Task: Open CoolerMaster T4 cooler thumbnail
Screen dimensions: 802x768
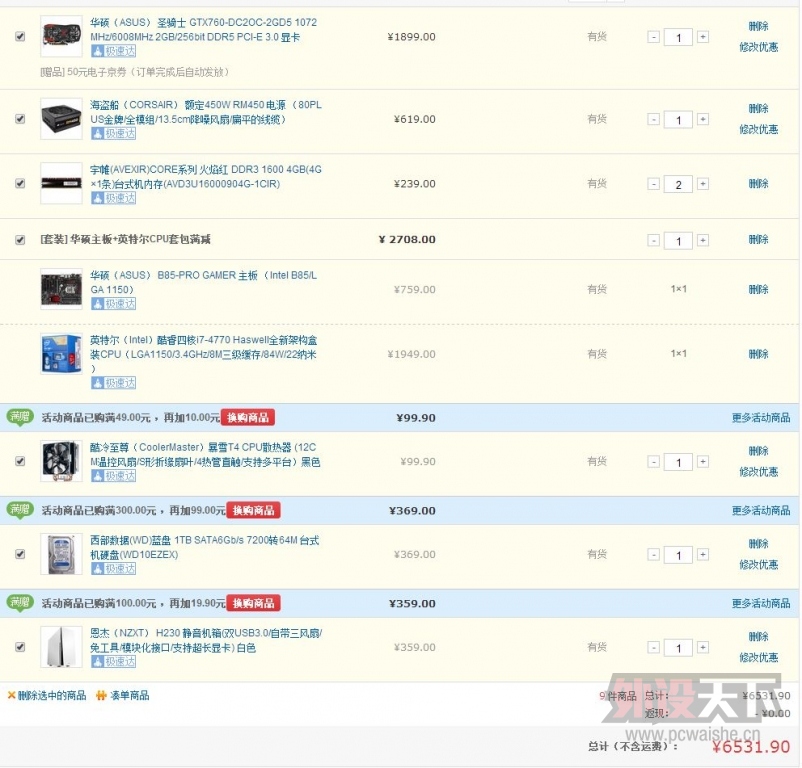Action: pyautogui.click(x=61, y=461)
